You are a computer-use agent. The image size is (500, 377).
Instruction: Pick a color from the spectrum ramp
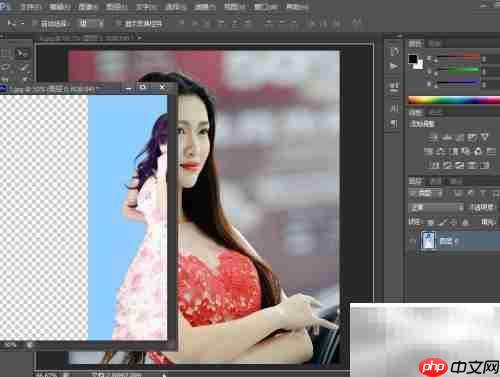click(454, 100)
